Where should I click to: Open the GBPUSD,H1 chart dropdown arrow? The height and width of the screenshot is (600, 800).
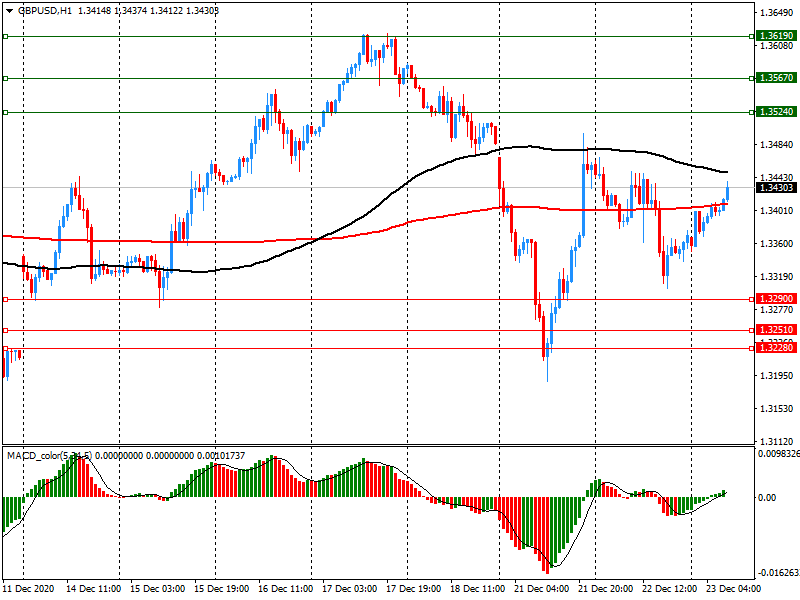coord(9,10)
